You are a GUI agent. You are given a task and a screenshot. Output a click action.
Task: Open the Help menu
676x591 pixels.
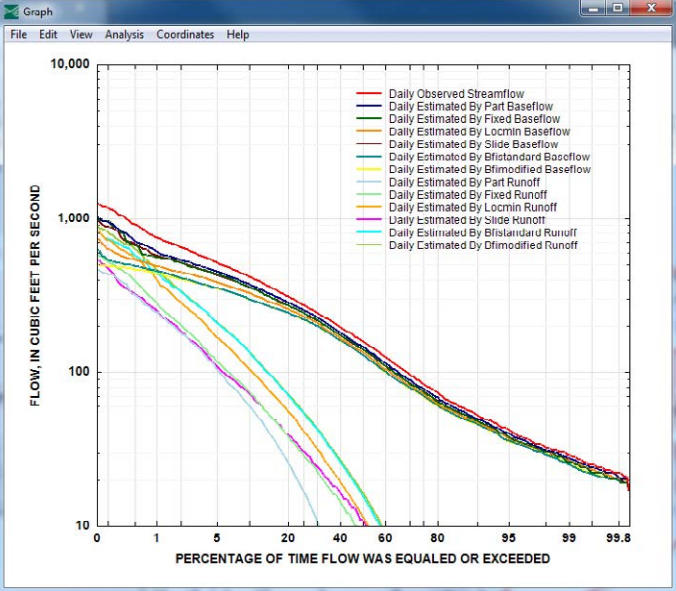point(238,34)
